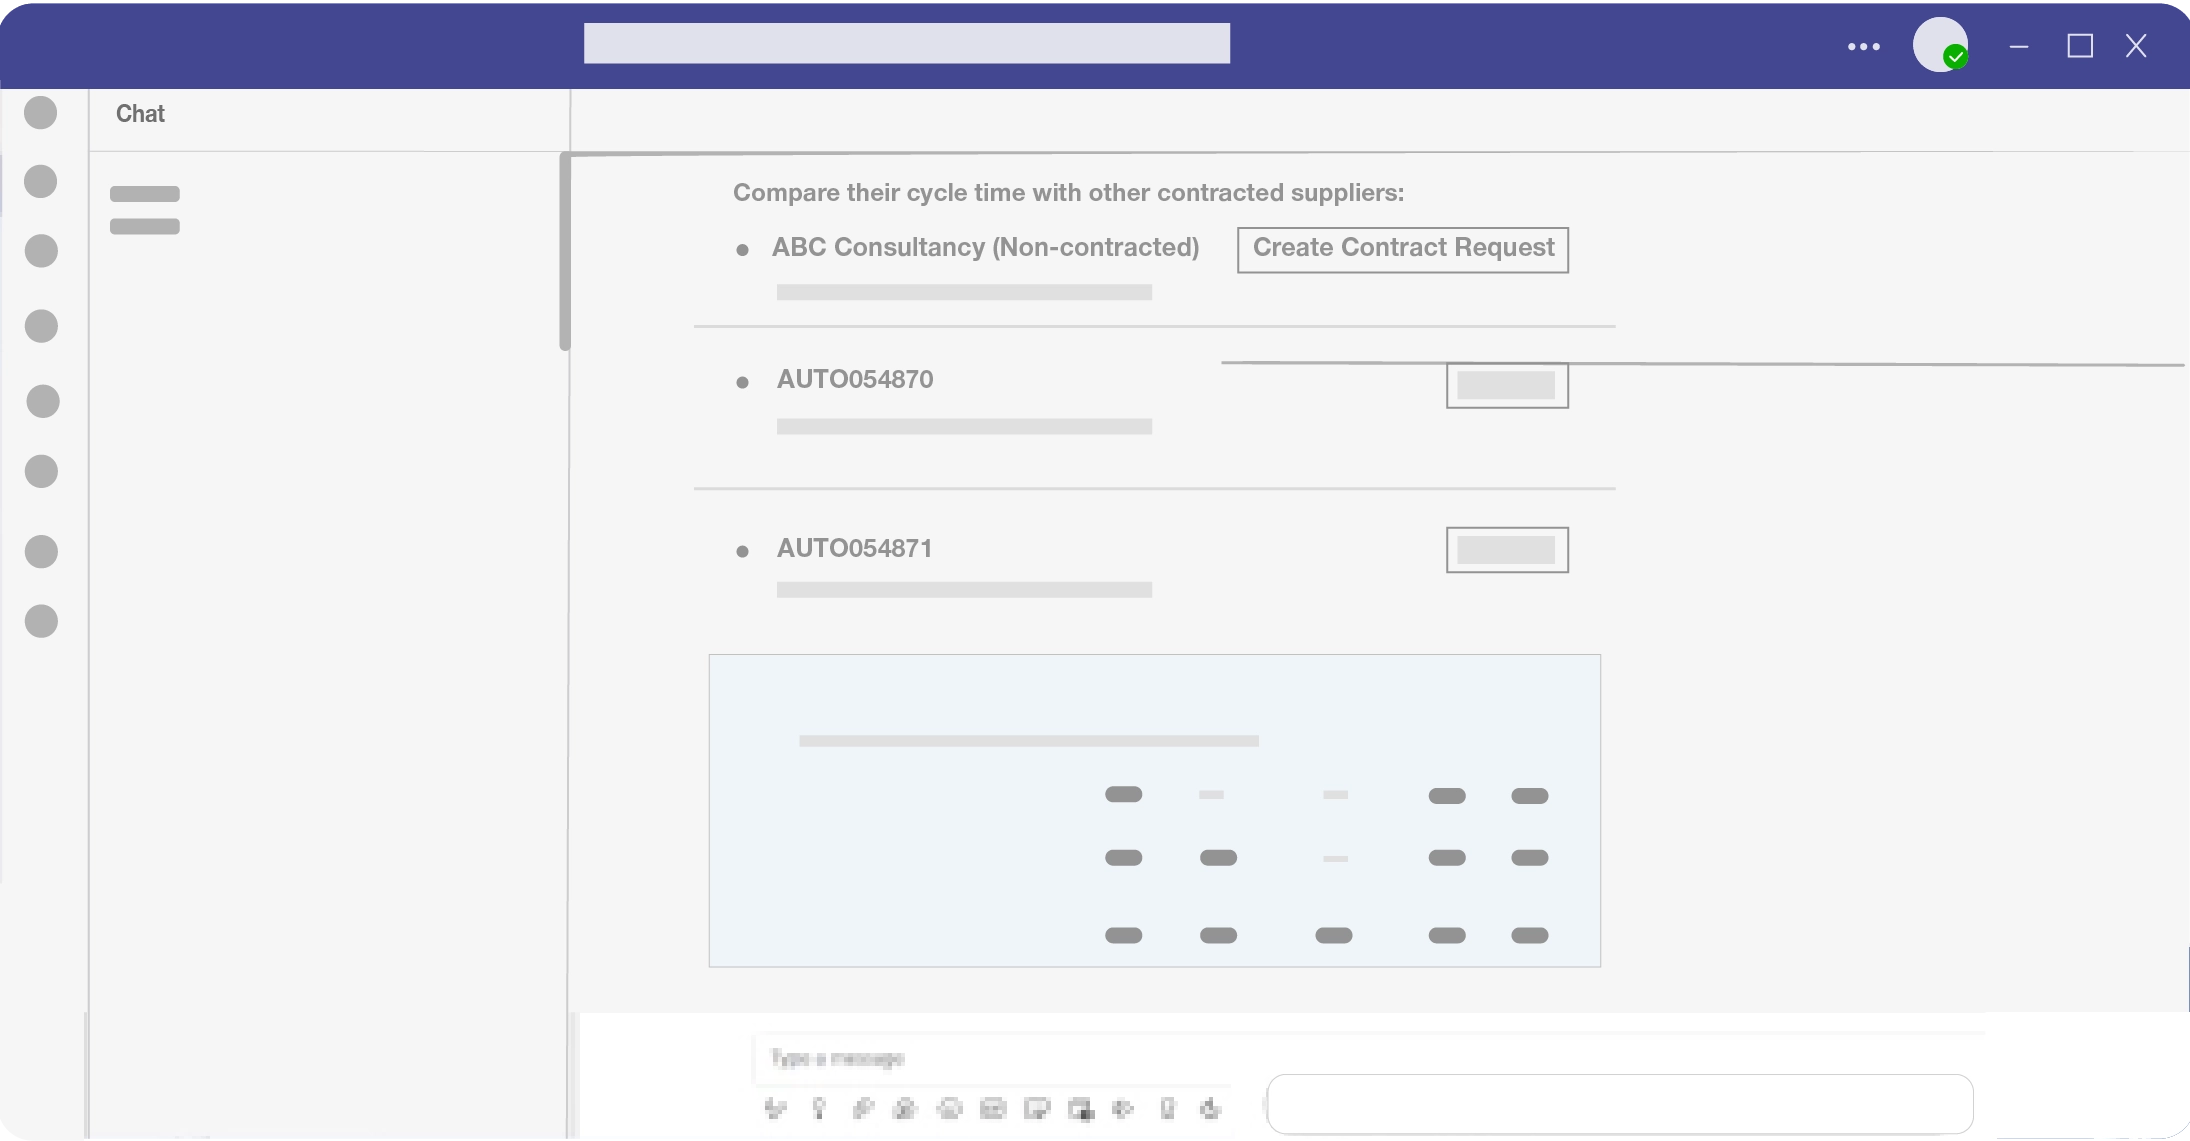The width and height of the screenshot is (2190, 1141).
Task: Select ABC Consultancy (Non-contracted) supplier entry
Action: (984, 248)
